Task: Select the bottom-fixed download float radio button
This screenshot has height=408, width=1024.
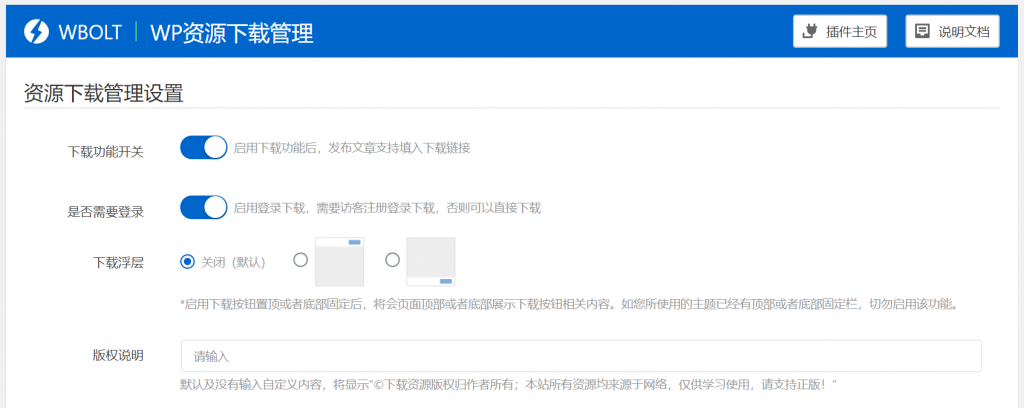Action: point(392,260)
